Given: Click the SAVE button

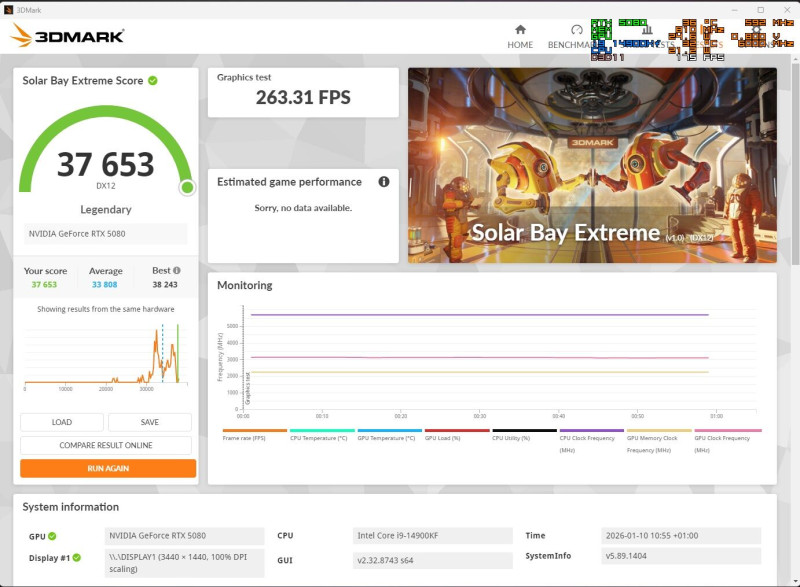Looking at the screenshot, I should click(149, 422).
